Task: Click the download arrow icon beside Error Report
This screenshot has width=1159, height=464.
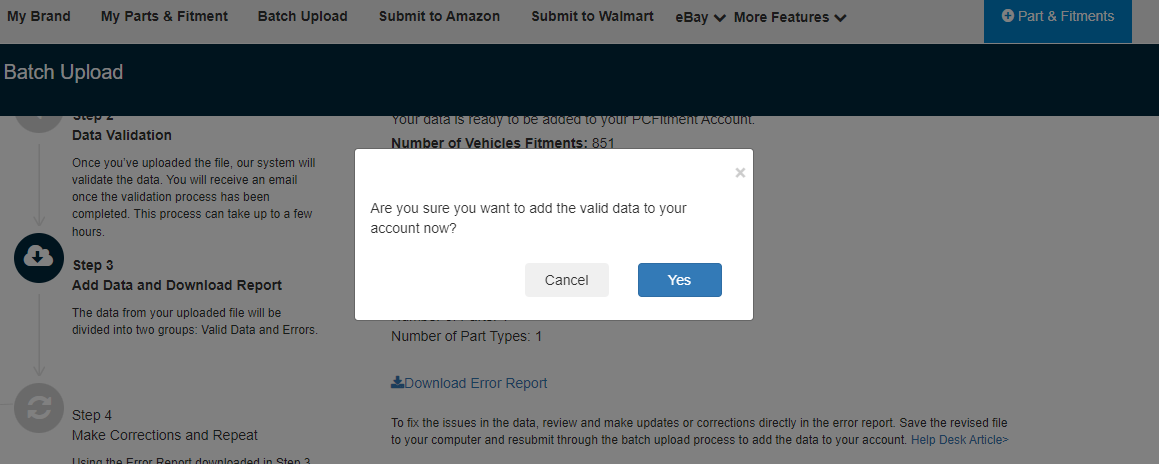Action: (x=397, y=382)
